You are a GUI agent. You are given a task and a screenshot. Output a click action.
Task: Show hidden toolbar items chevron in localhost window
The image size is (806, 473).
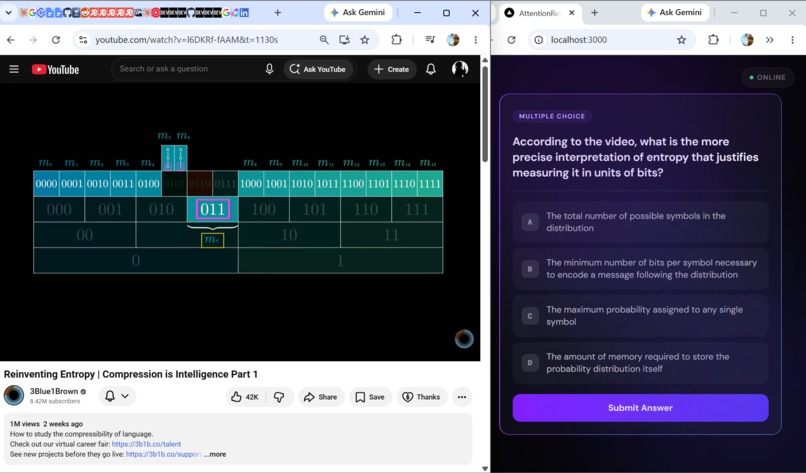770,40
